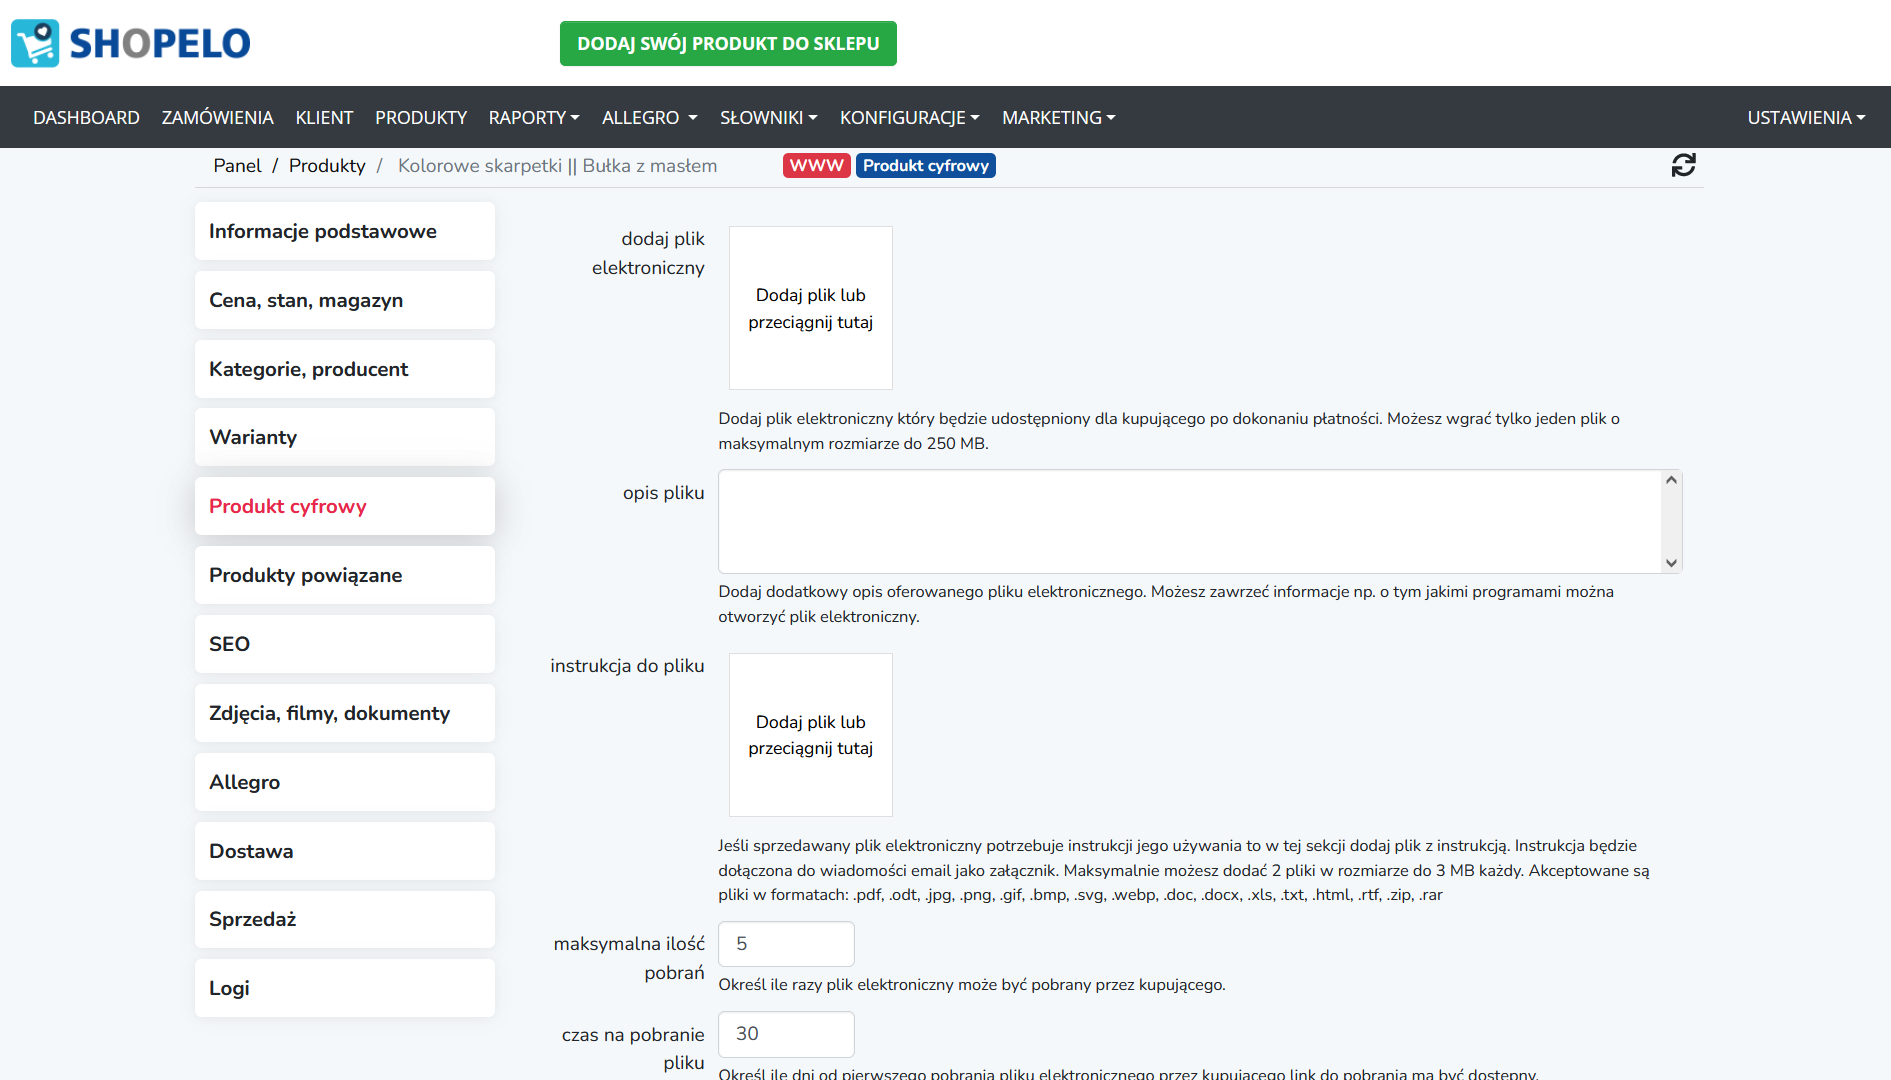This screenshot has height=1080, width=1891.
Task: Click the red WWW badge
Action: (x=816, y=165)
